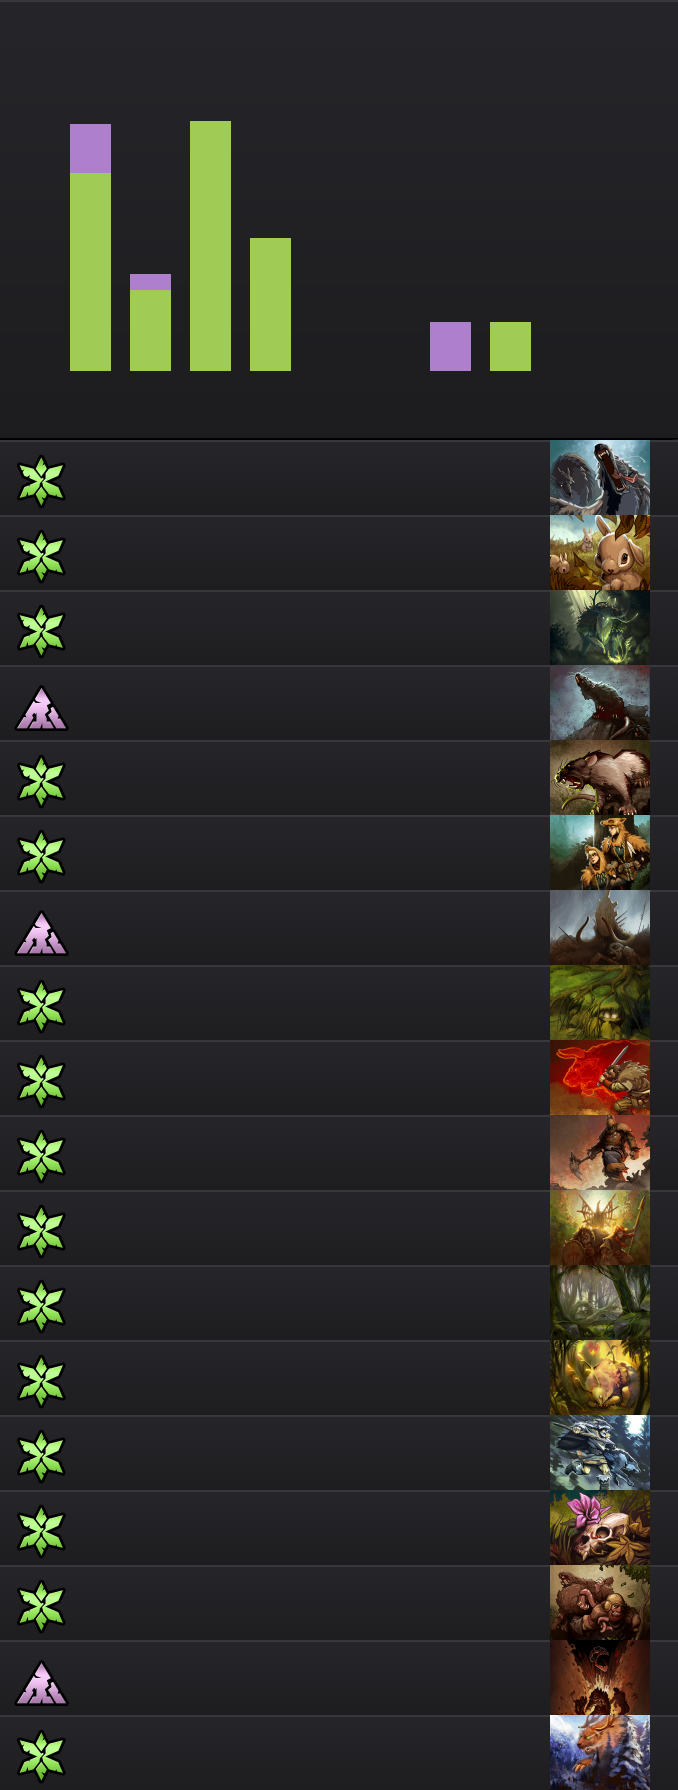The height and width of the screenshot is (1790, 678).
Task: Select the last small green chart bar
Action: pos(510,346)
